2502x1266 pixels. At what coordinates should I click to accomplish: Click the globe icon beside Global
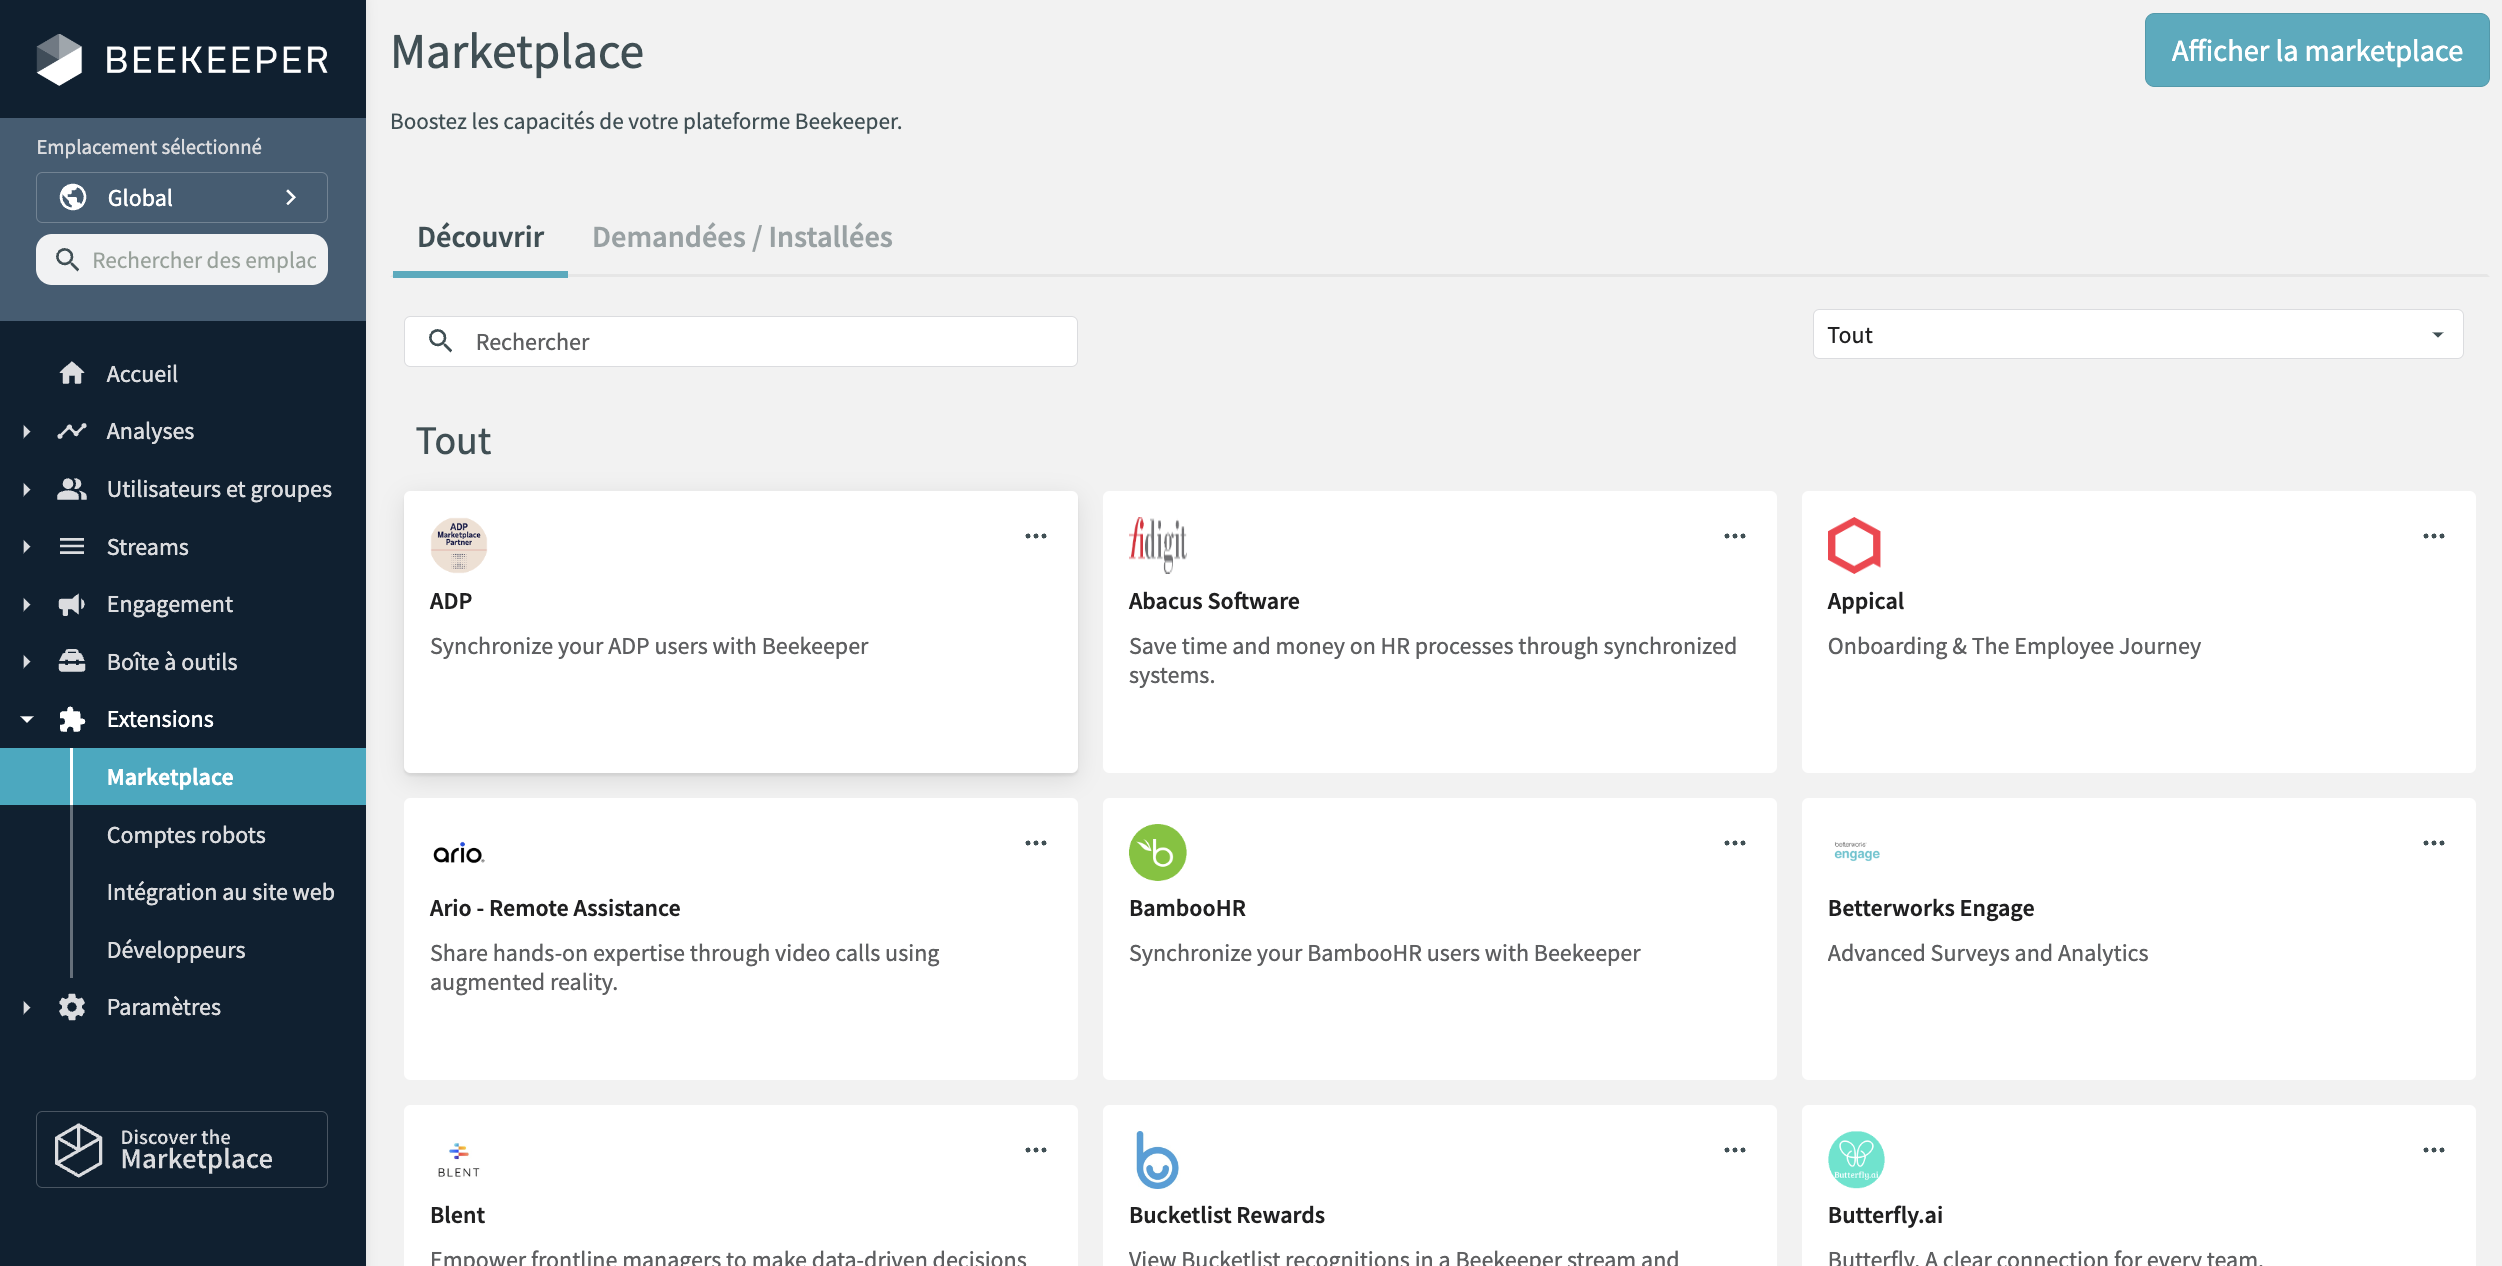click(x=73, y=197)
